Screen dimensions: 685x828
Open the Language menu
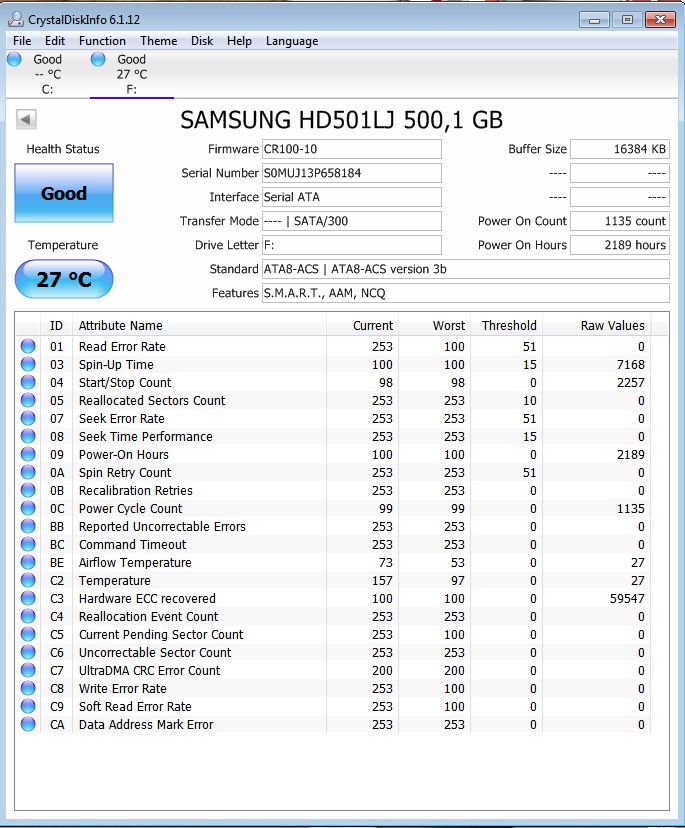292,41
